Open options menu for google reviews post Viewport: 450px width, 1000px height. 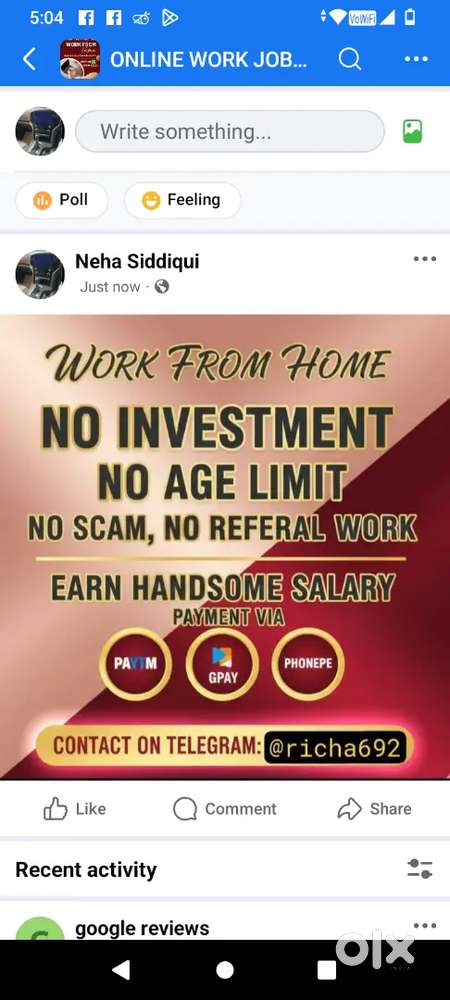point(425,925)
